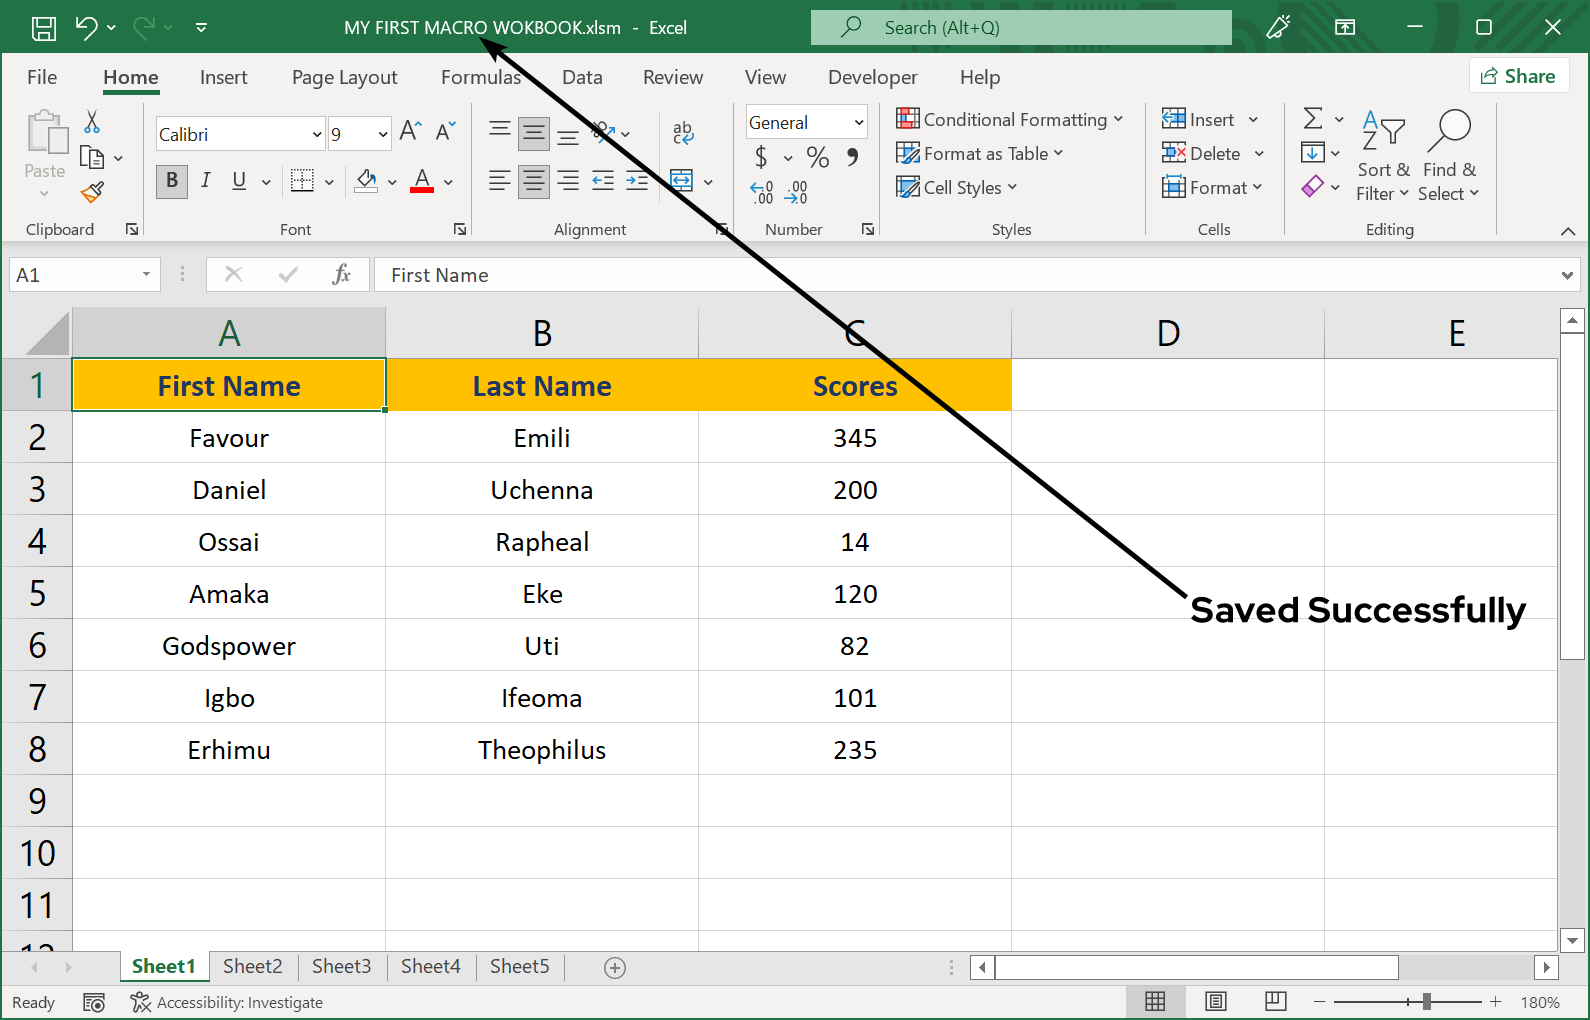Click the zoom slider handle
Image resolution: width=1590 pixels, height=1020 pixels.
tap(1427, 1002)
